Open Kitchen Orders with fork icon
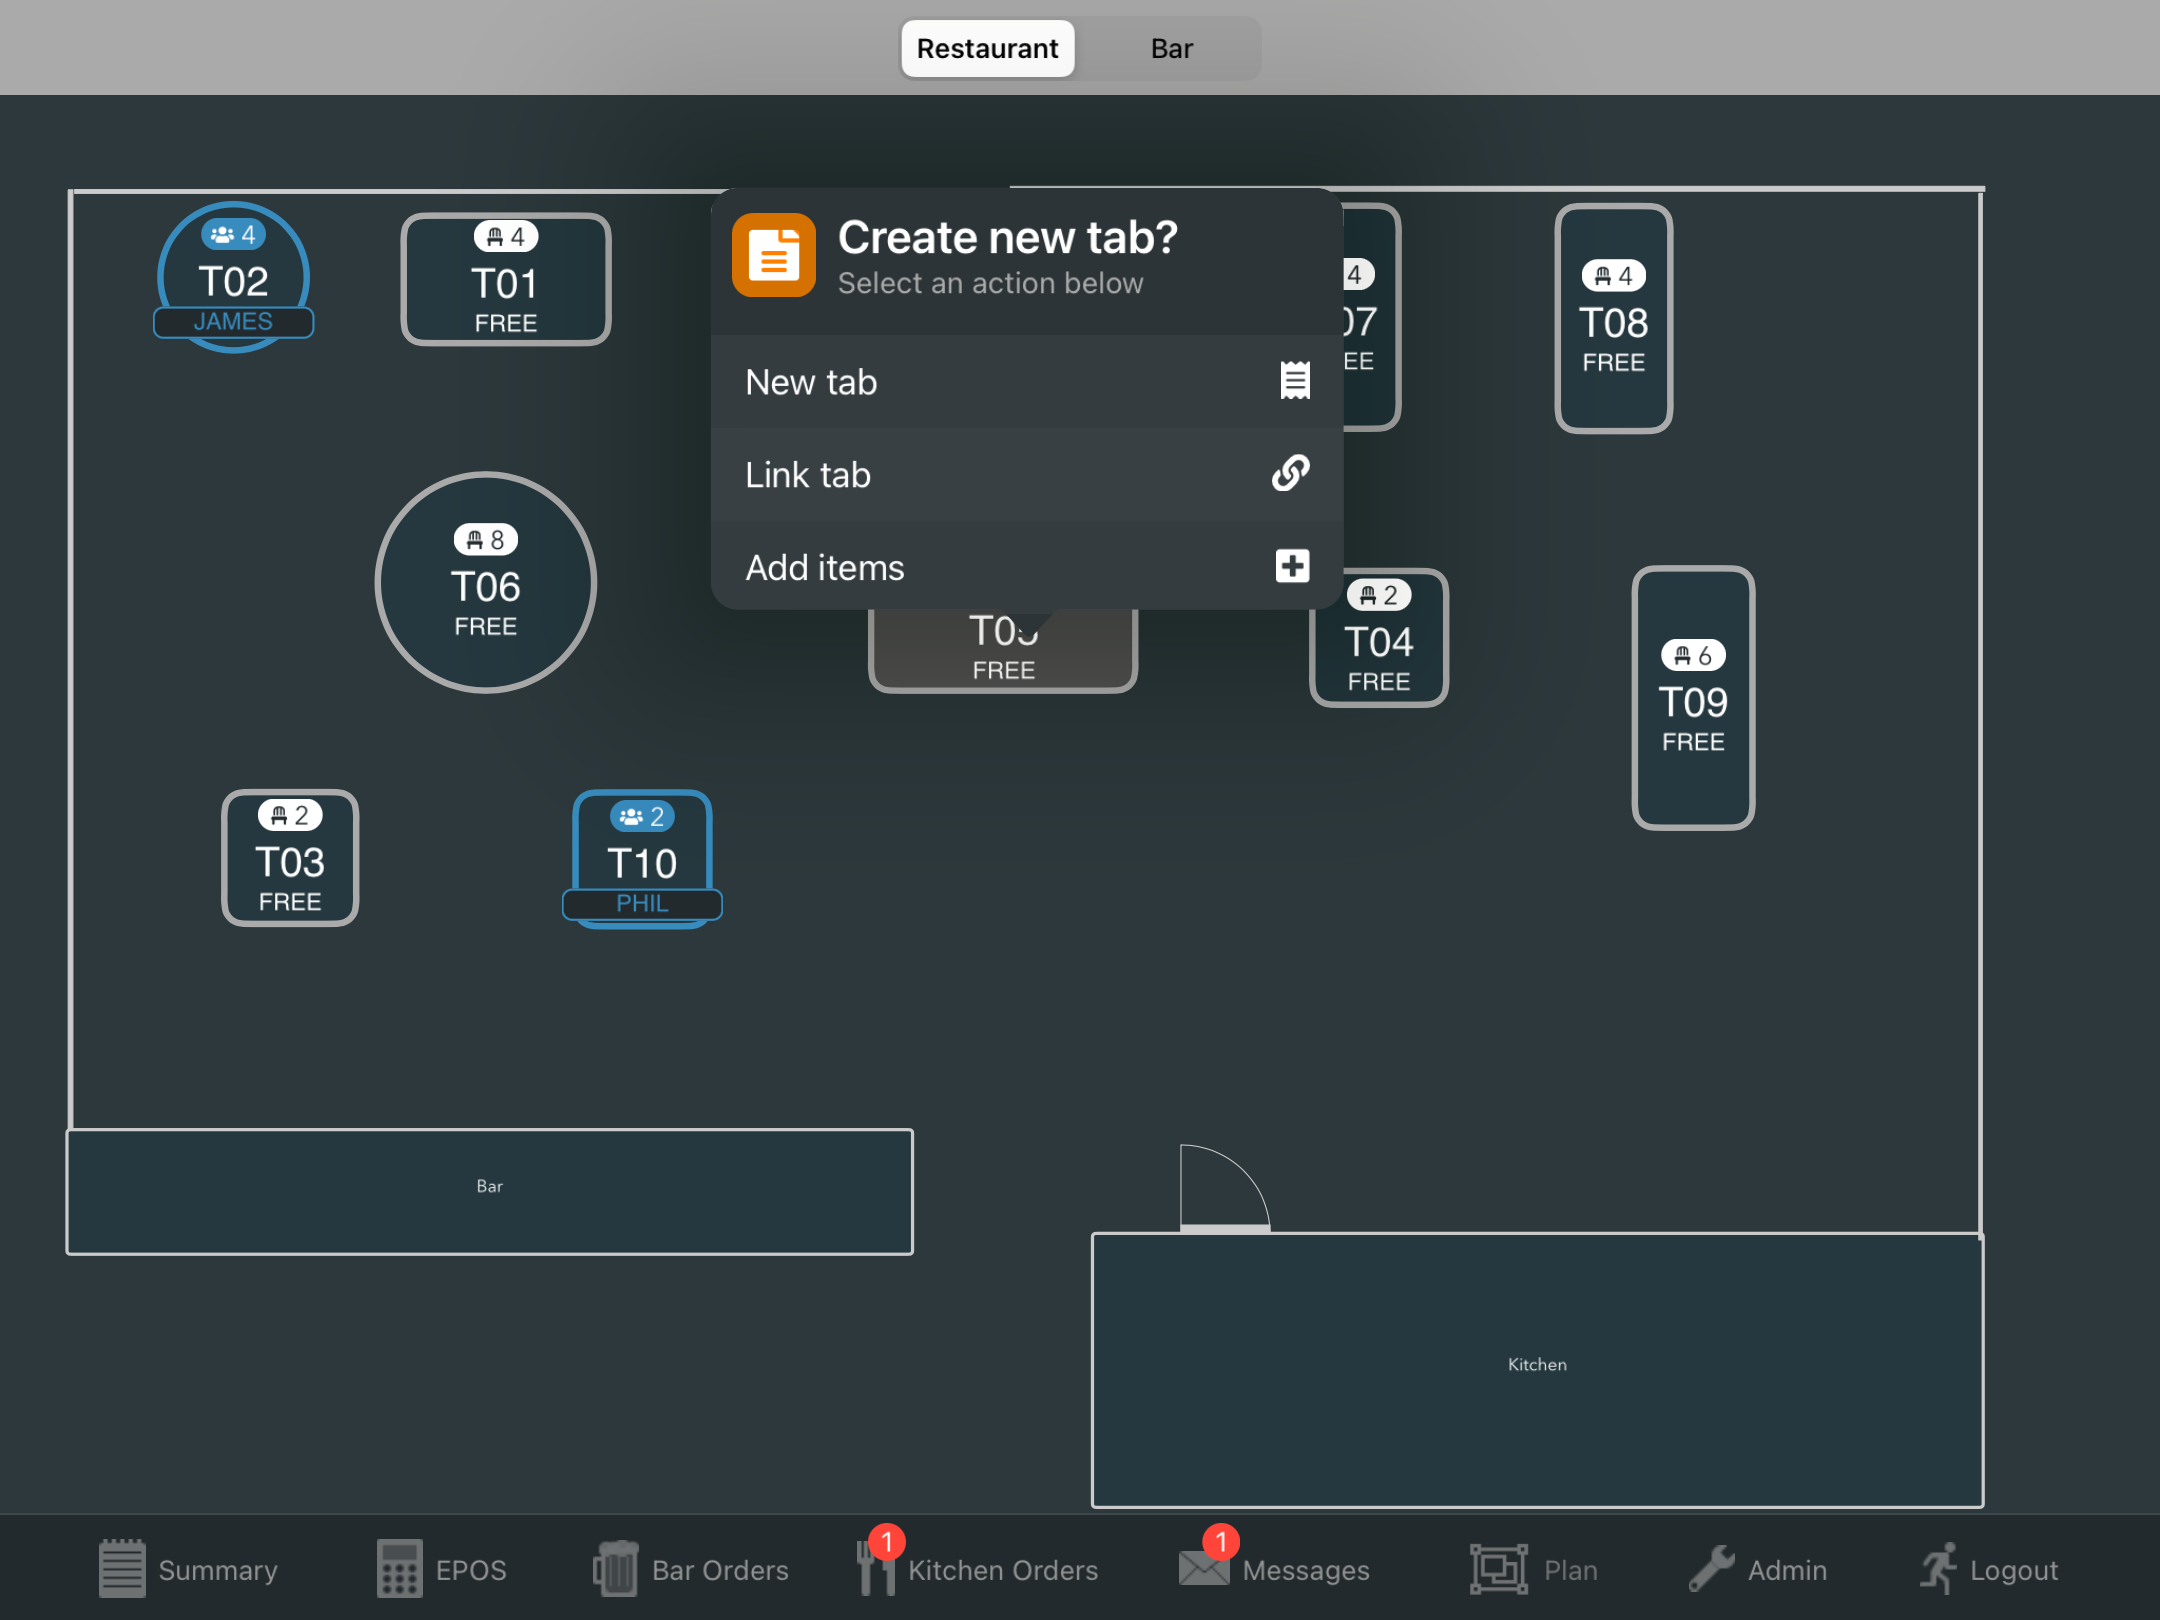 [874, 1569]
